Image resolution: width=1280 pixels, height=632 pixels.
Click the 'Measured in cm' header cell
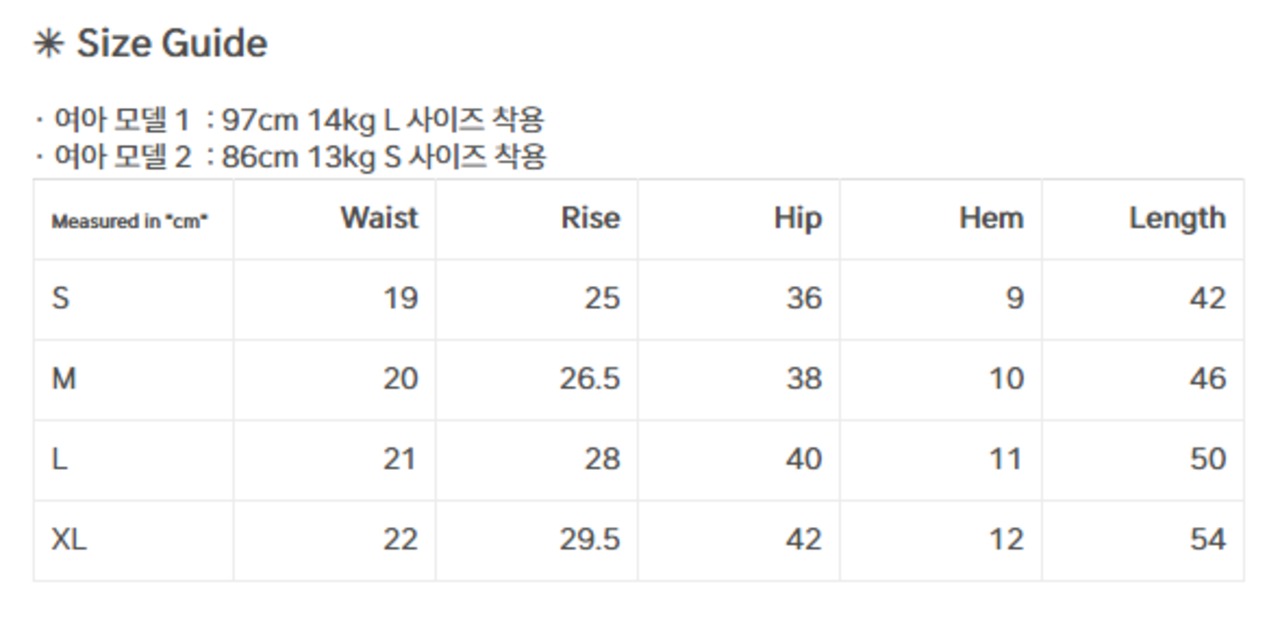pos(130,221)
